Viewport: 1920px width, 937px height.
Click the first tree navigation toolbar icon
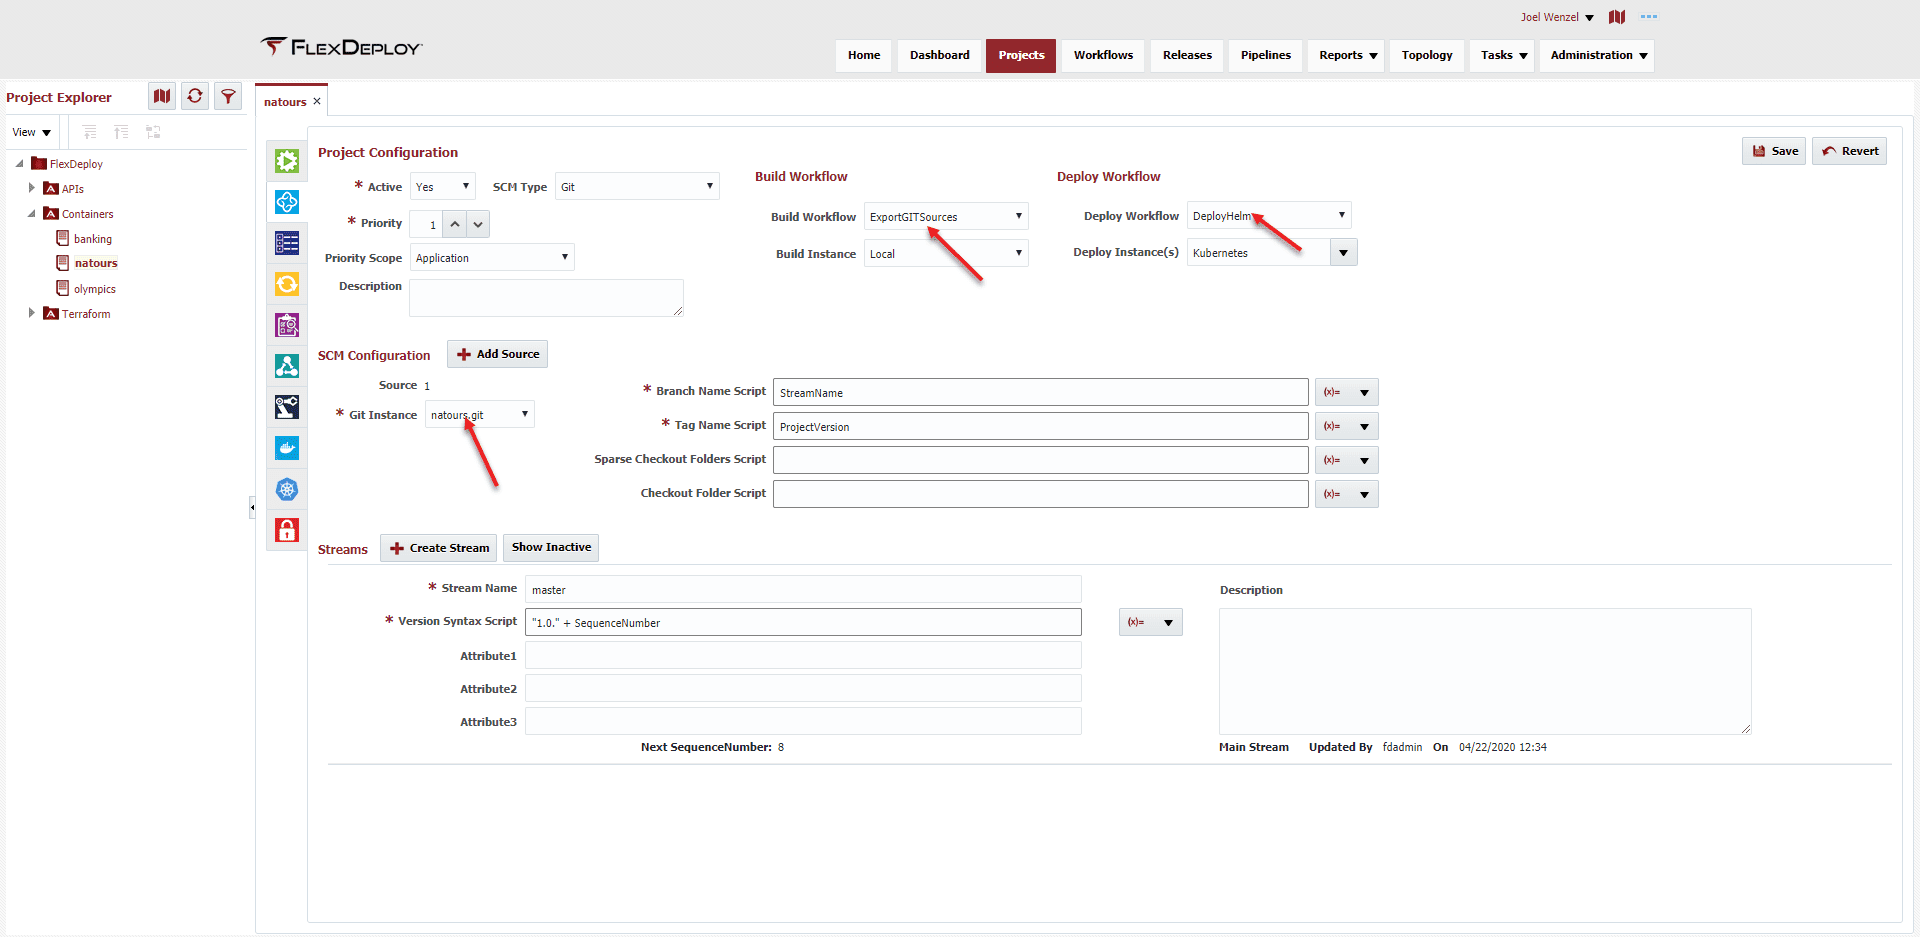click(90, 132)
